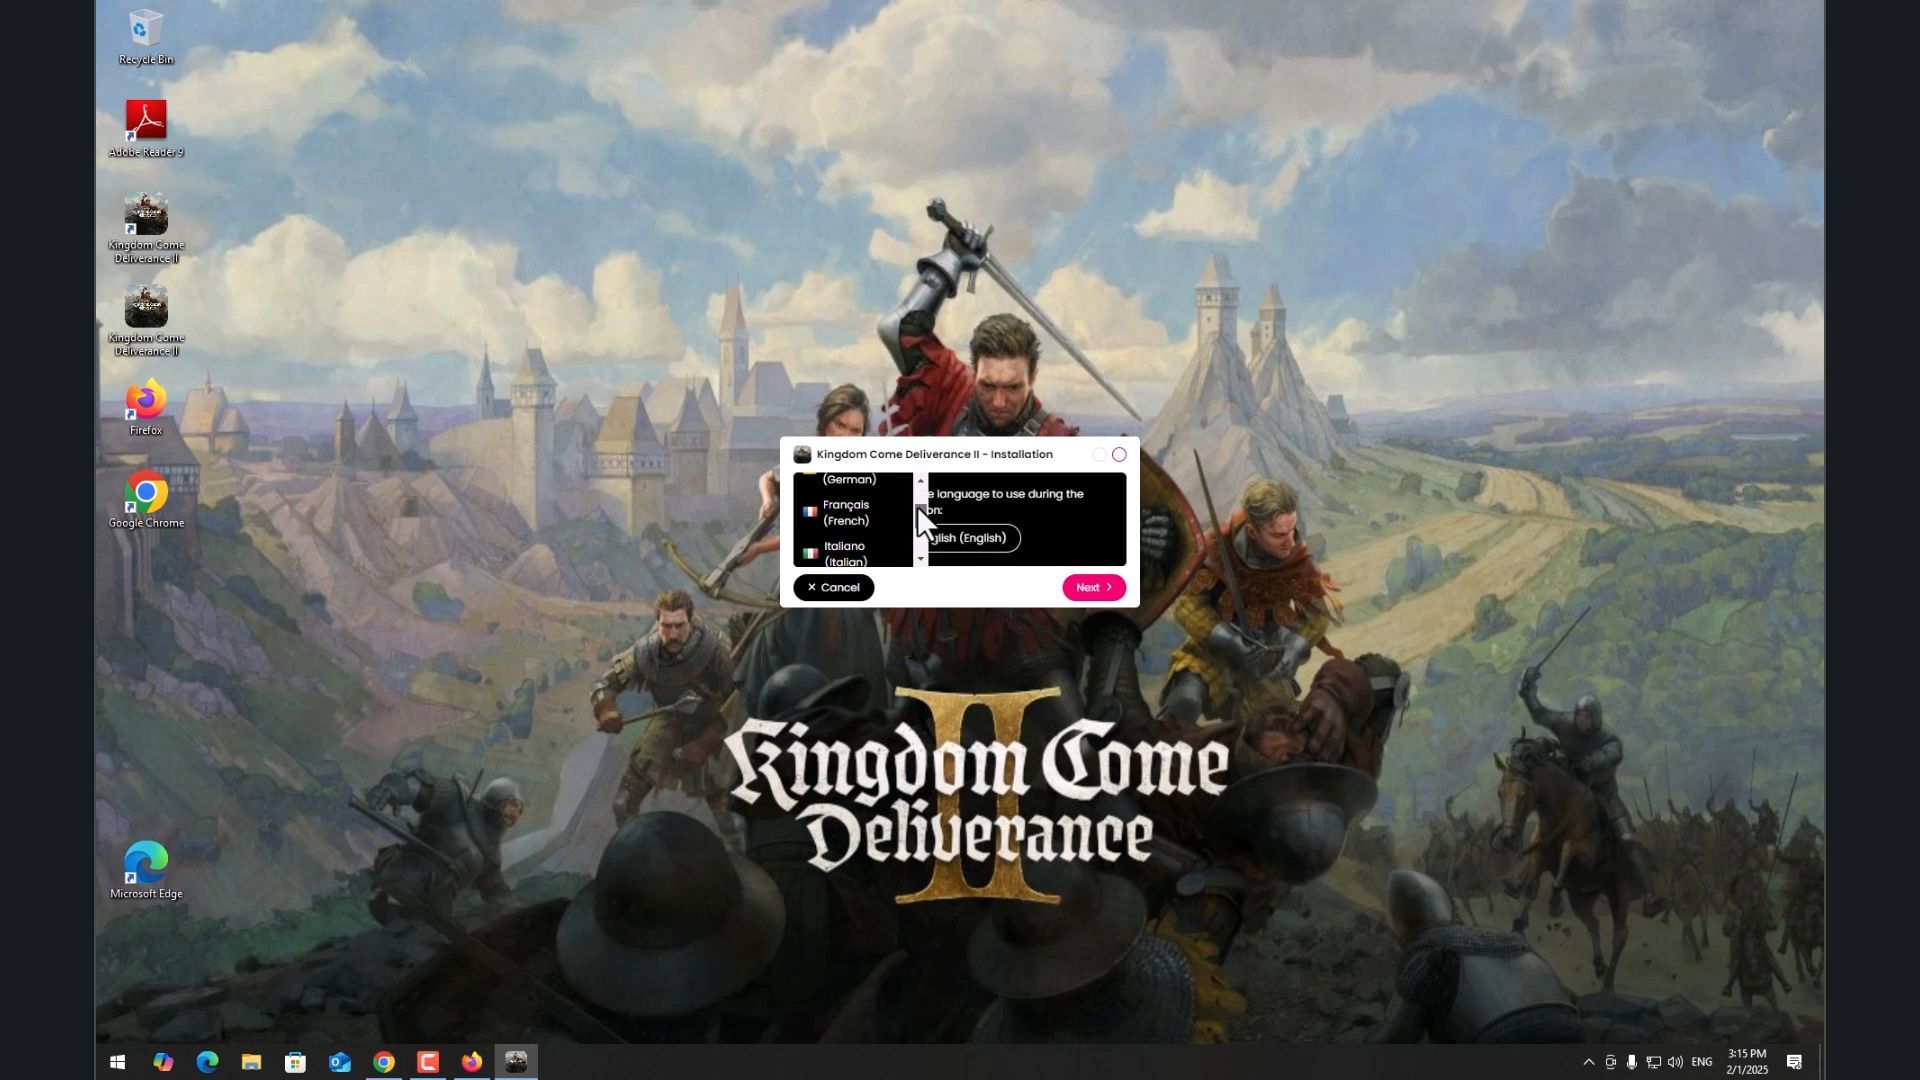Screen dimensions: 1920x1080
Task: Open Microsoft Edge from the taskbar
Action: coord(207,1062)
